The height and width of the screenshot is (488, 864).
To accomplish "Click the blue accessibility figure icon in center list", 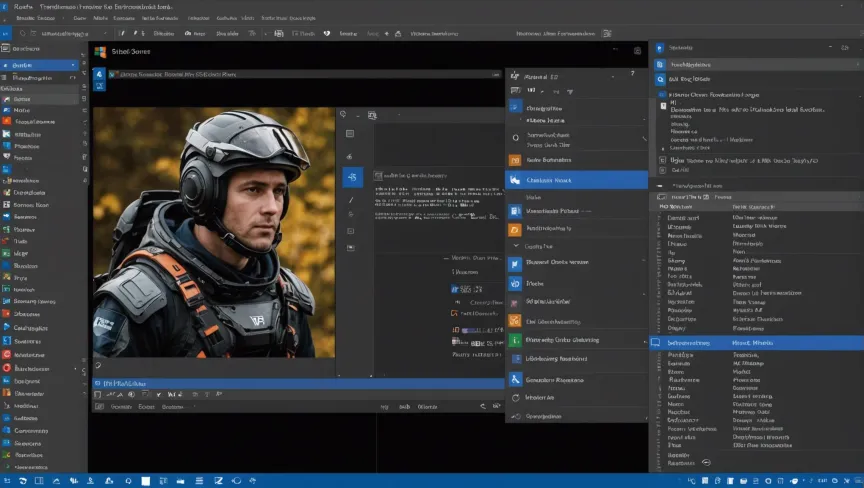I will [515, 379].
